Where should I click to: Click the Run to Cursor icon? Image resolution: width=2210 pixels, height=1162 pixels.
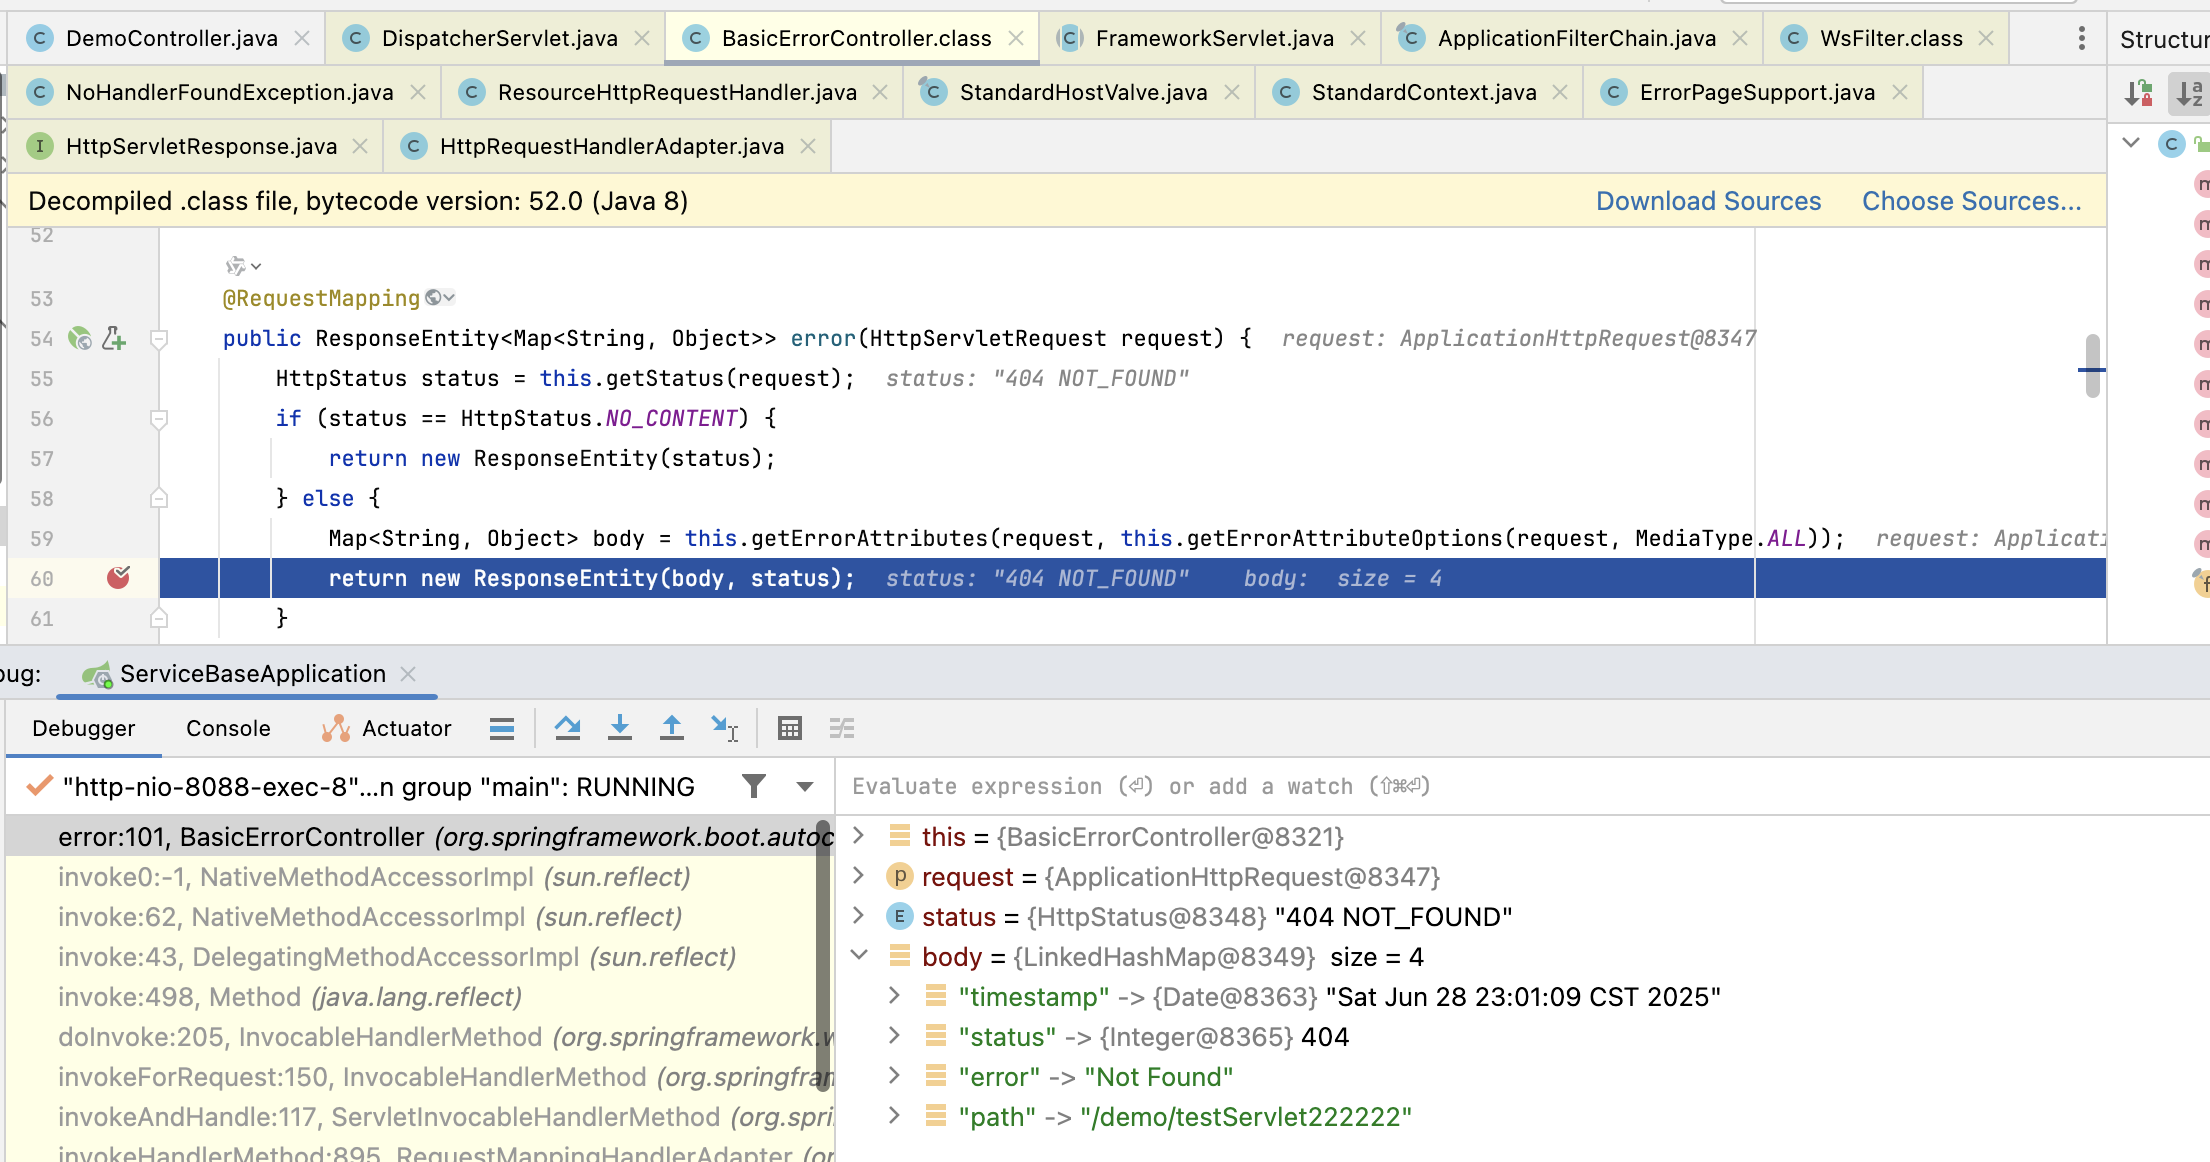pyautogui.click(x=724, y=728)
